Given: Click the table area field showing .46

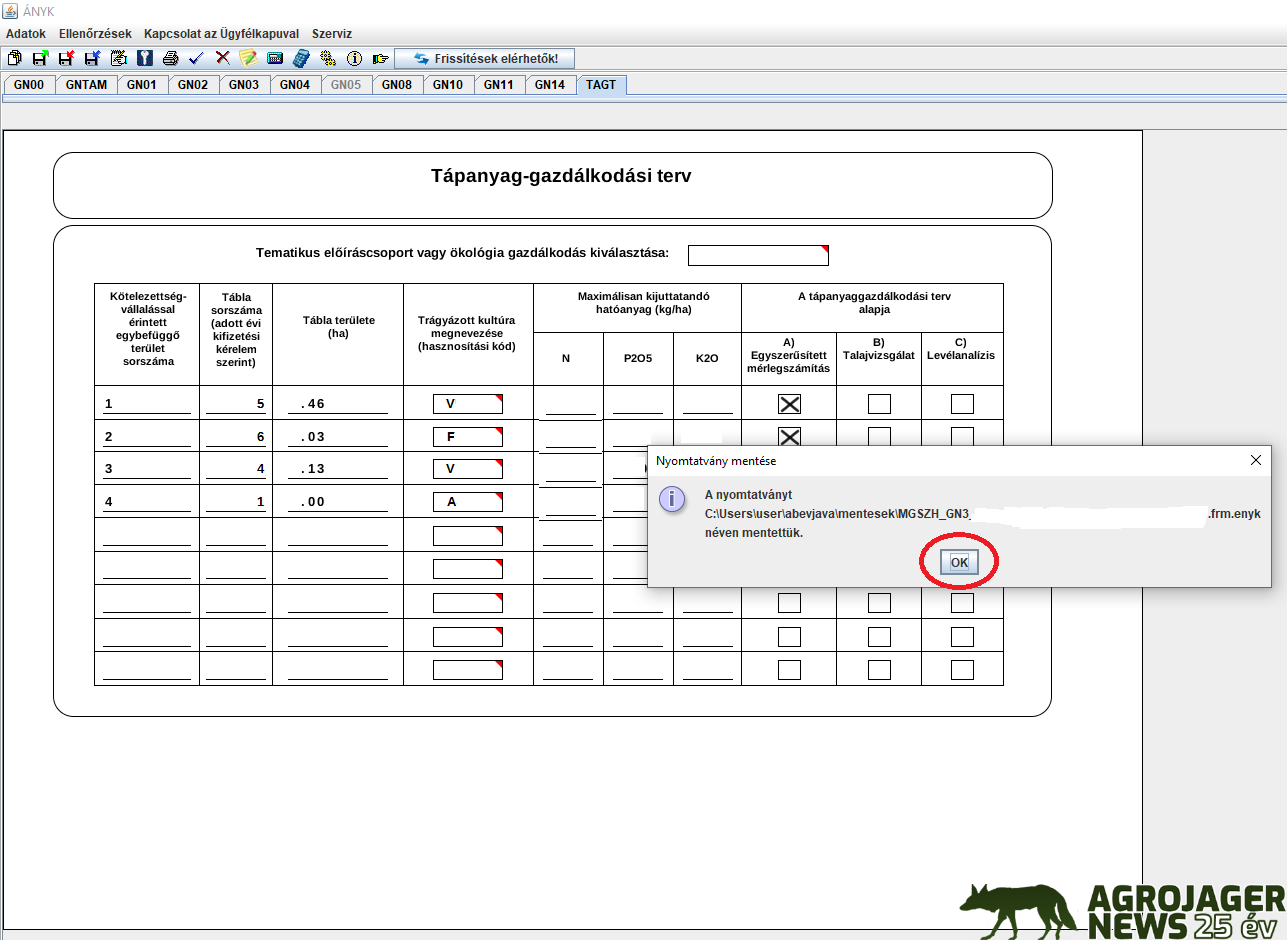Looking at the screenshot, I should [x=337, y=404].
